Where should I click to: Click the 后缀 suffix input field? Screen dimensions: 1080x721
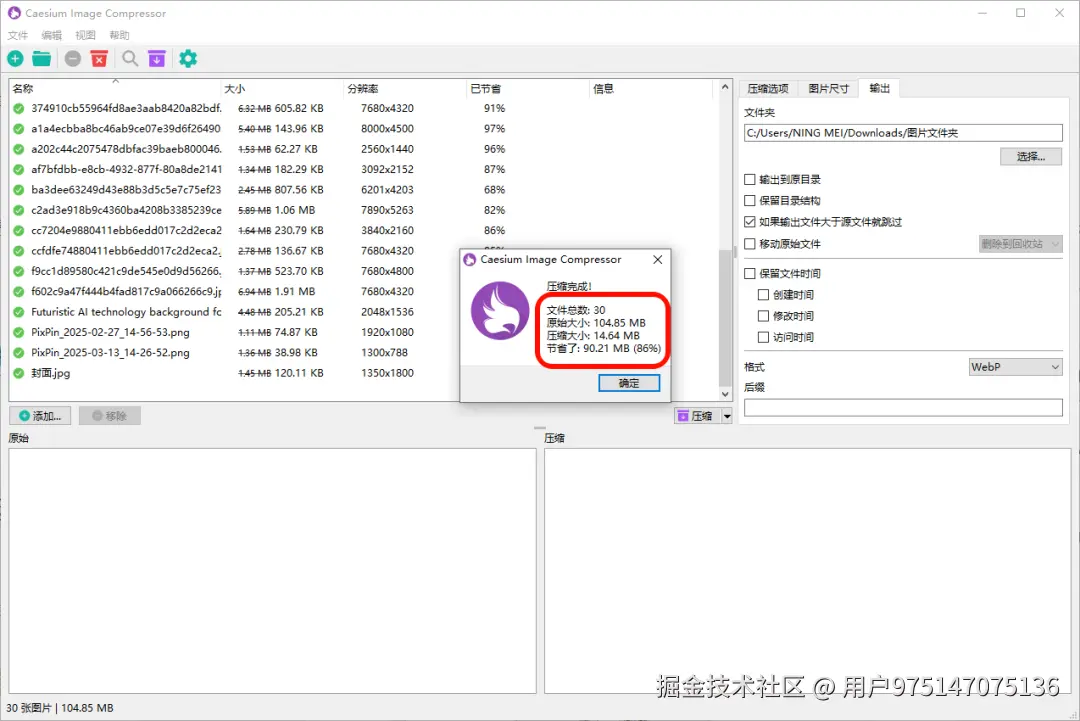click(x=903, y=408)
